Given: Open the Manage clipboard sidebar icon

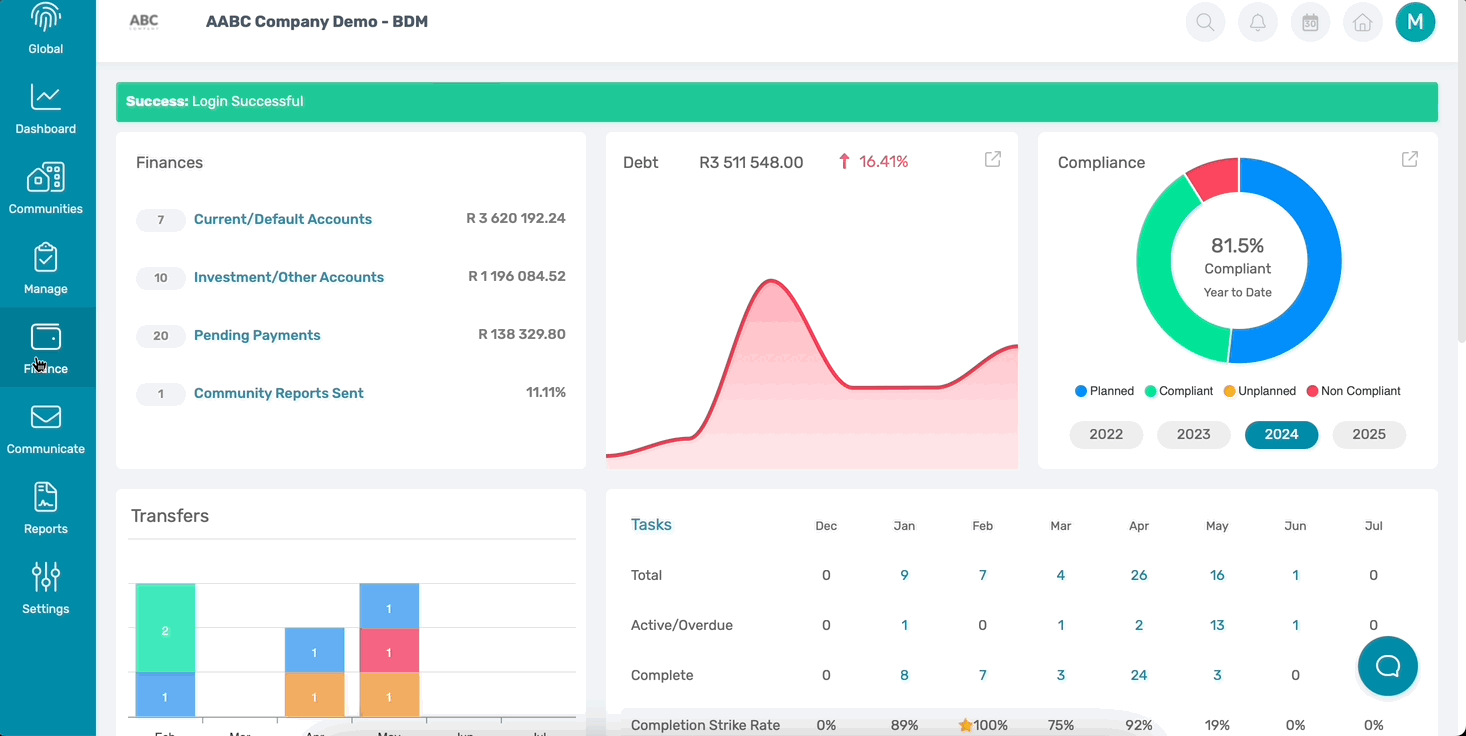Looking at the screenshot, I should 46,257.
